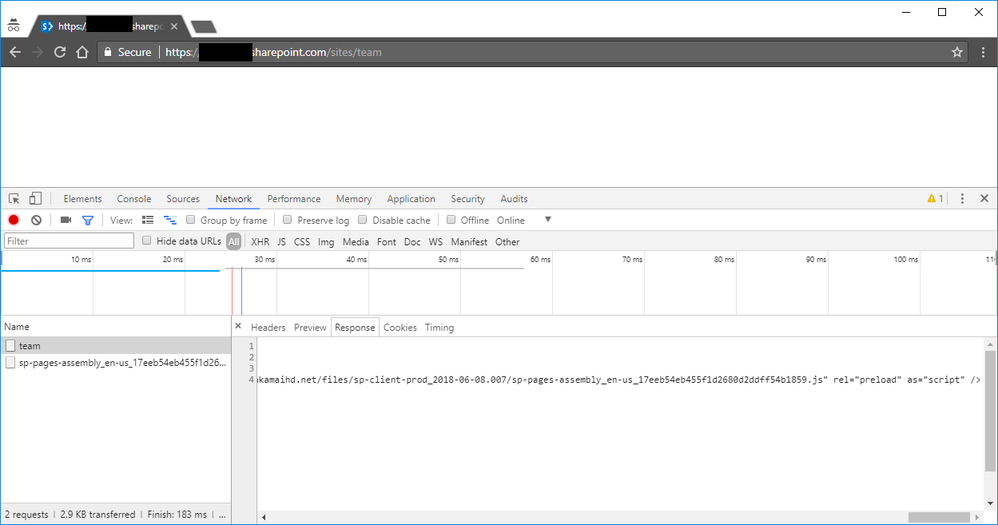Select the sp-pages-assembly_en-us request row
Screen dimensions: 998x525
[x=116, y=363]
